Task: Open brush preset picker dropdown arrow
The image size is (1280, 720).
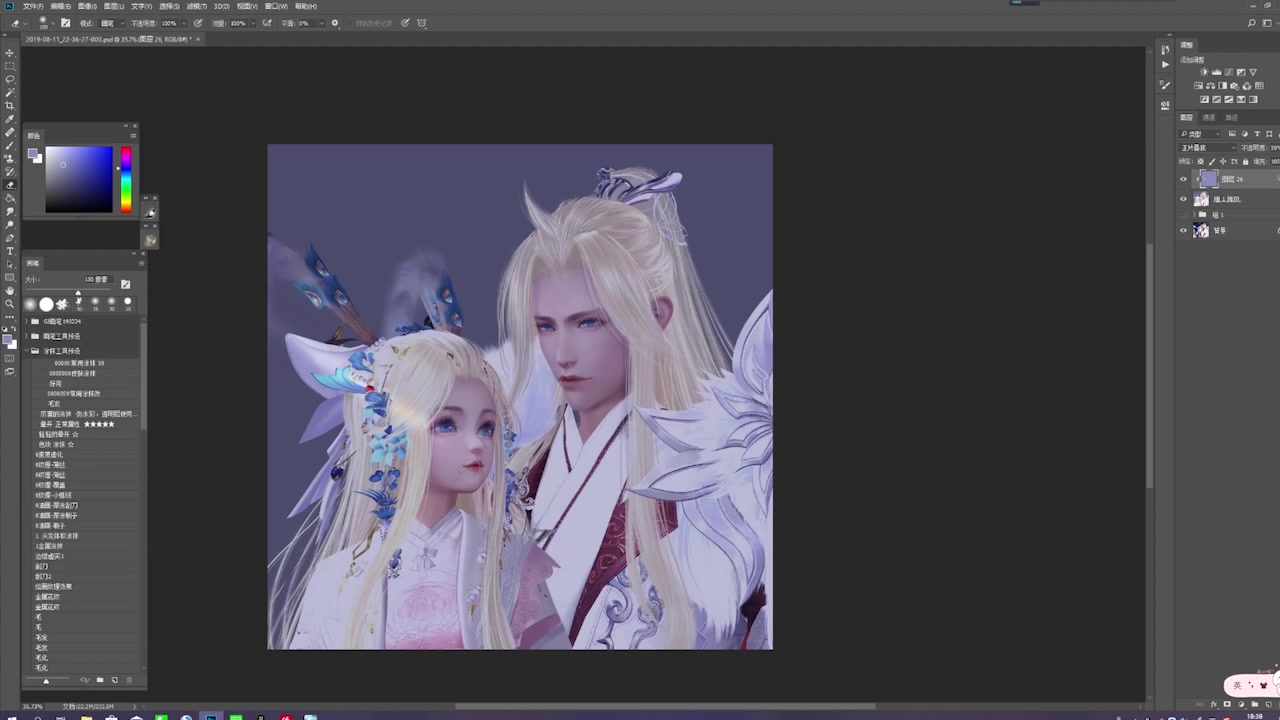Action: pos(53,23)
